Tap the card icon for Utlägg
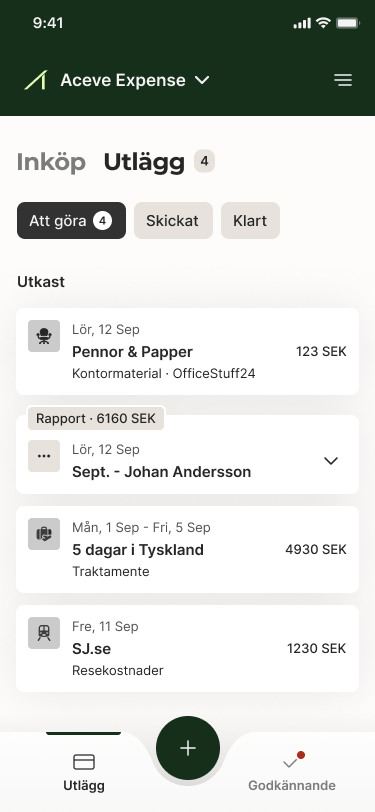 pyautogui.click(x=84, y=762)
